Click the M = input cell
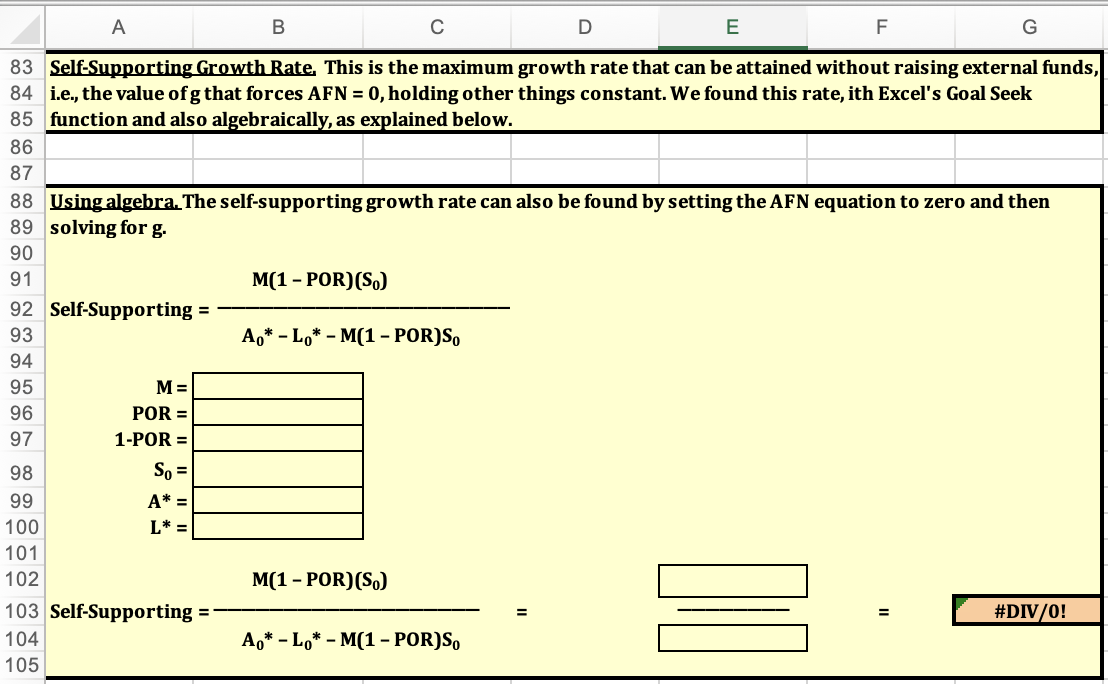 pyautogui.click(x=278, y=387)
